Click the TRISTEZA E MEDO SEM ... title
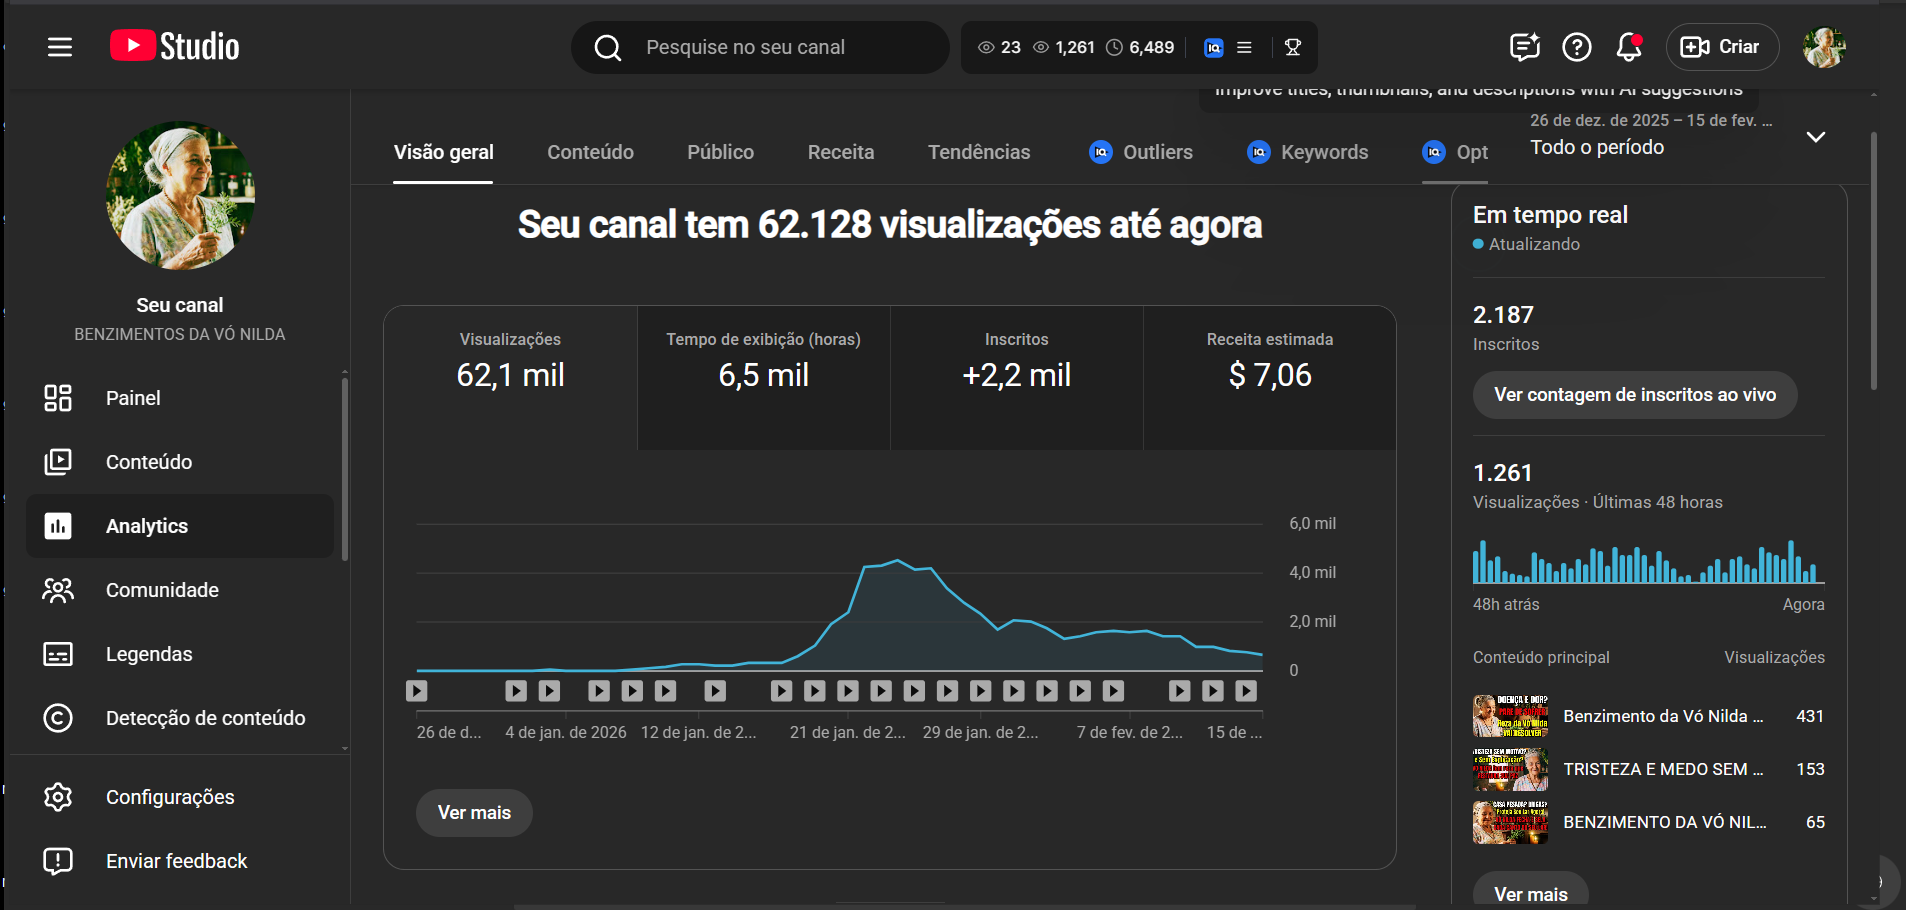 tap(1663, 769)
